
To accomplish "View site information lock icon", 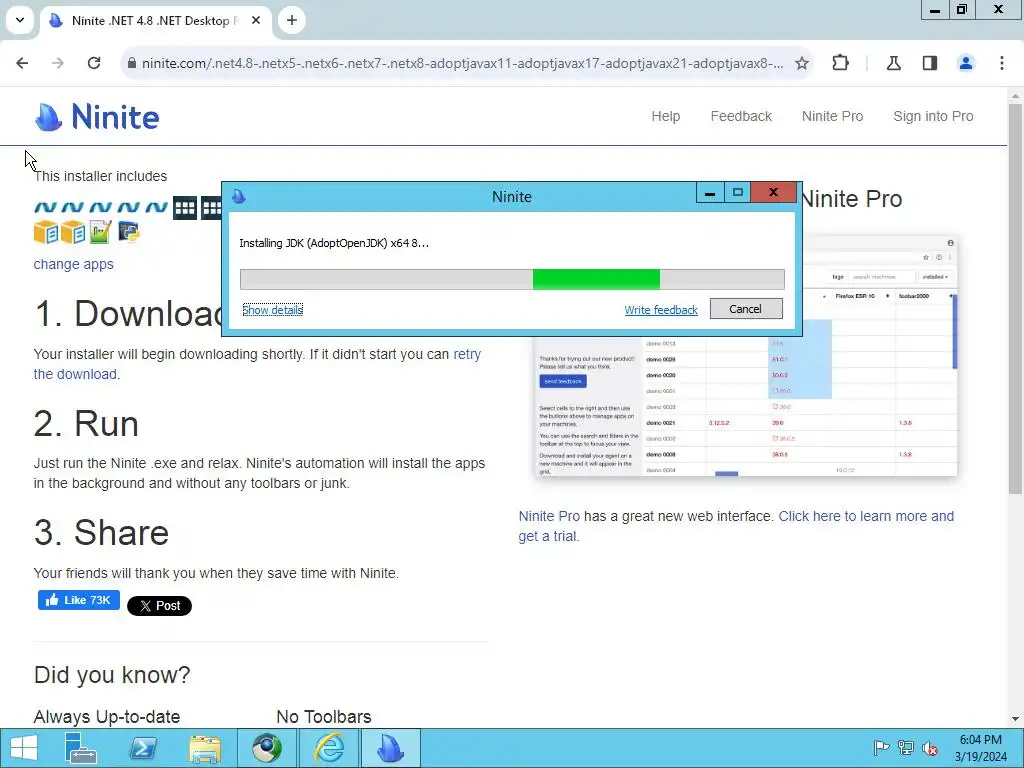I will 131,63.
